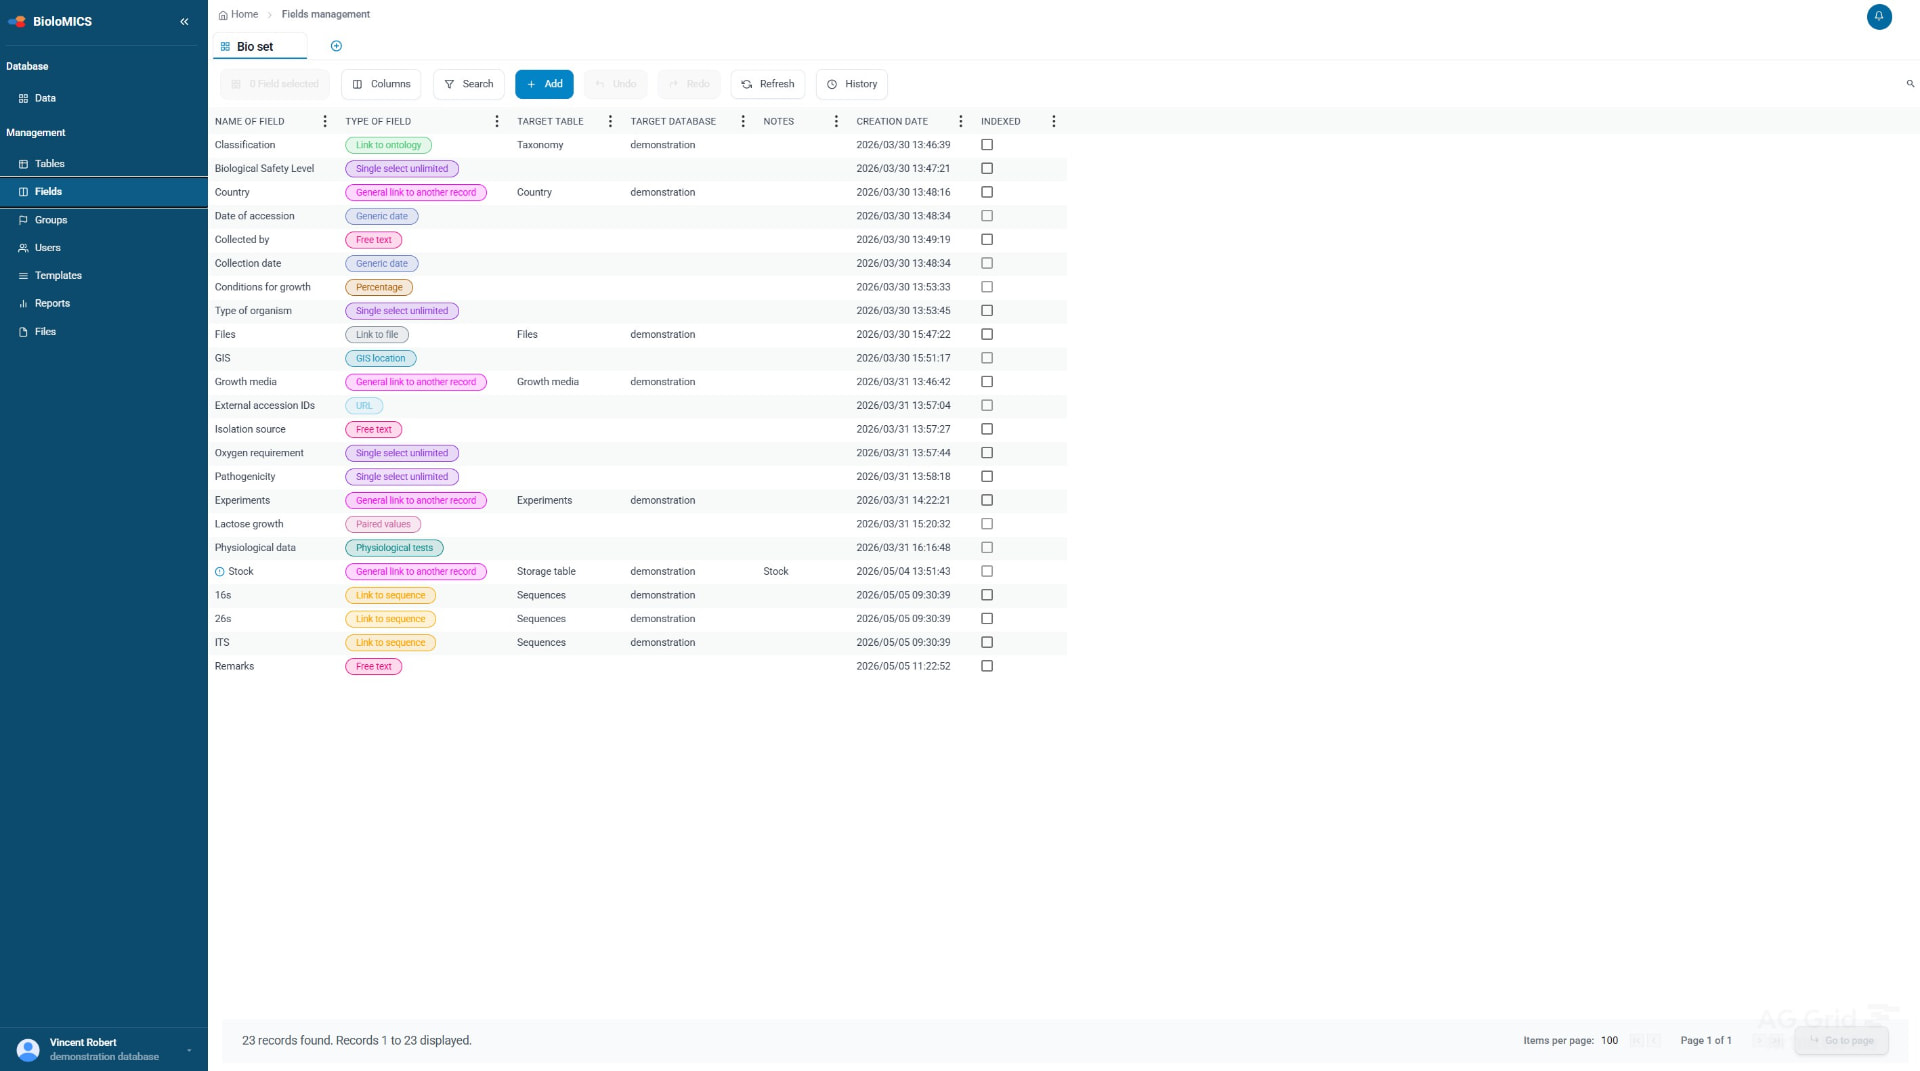The image size is (1920, 1071).
Task: Click the user avatar icon in the sidebar footer
Action: pyautogui.click(x=28, y=1049)
